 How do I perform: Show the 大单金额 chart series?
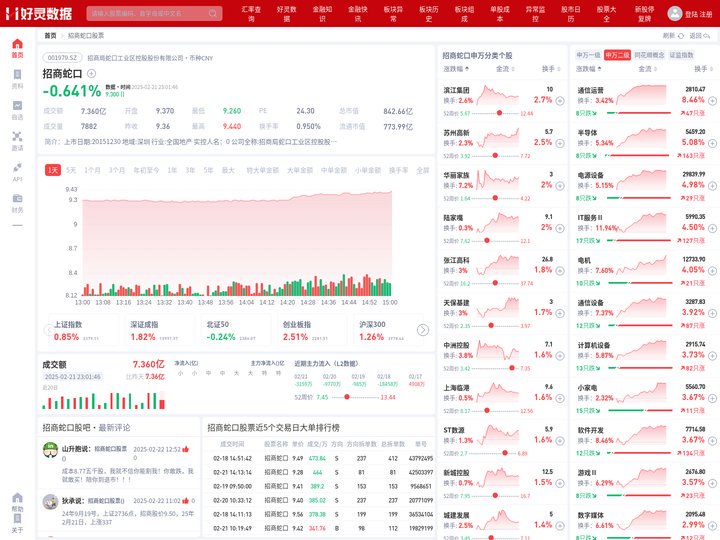pos(300,170)
